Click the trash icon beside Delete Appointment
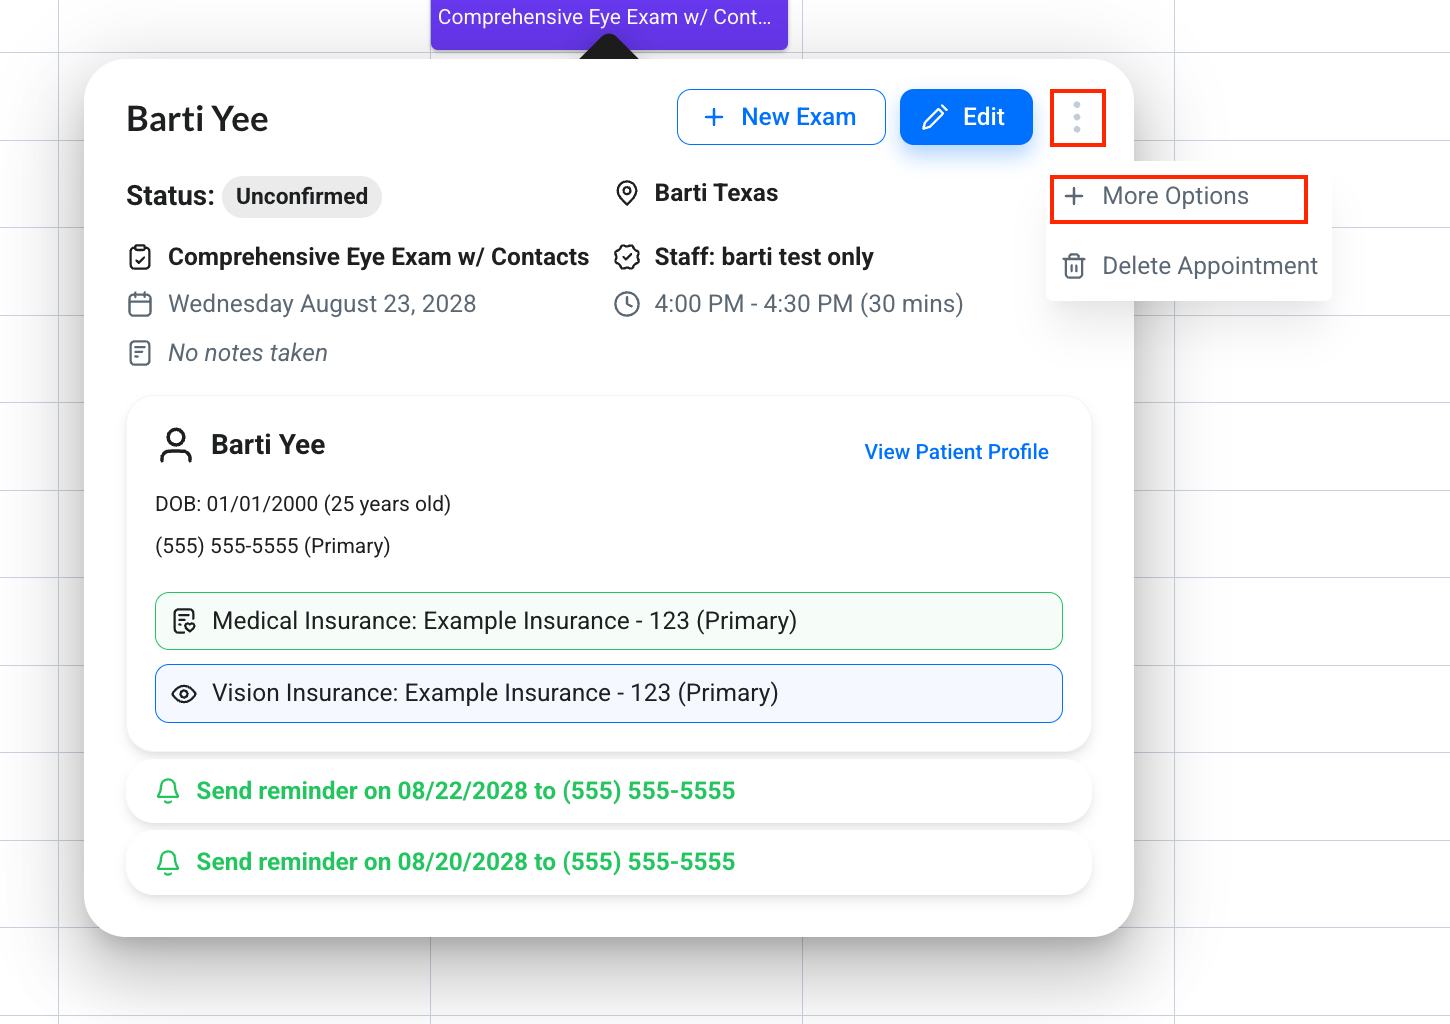The height and width of the screenshot is (1024, 1450). click(1074, 266)
